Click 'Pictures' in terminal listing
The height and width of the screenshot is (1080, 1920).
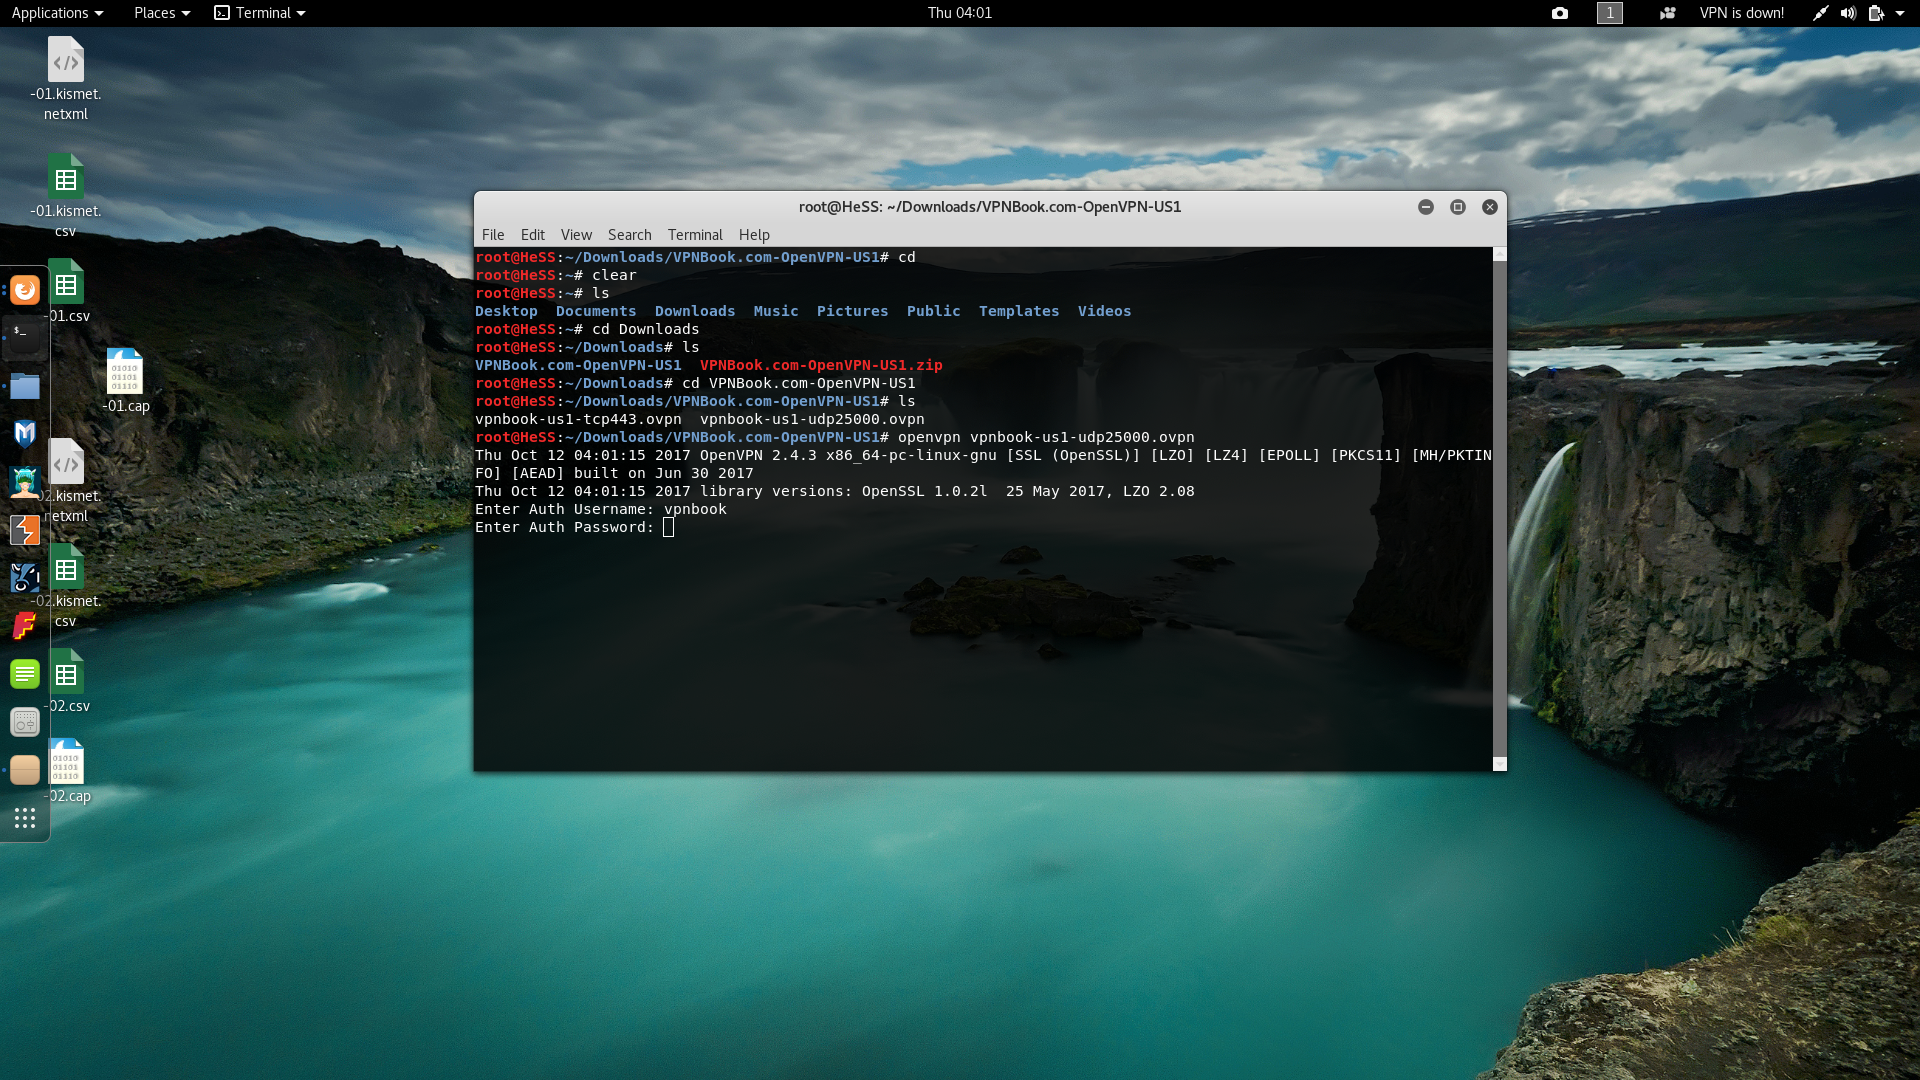852,311
